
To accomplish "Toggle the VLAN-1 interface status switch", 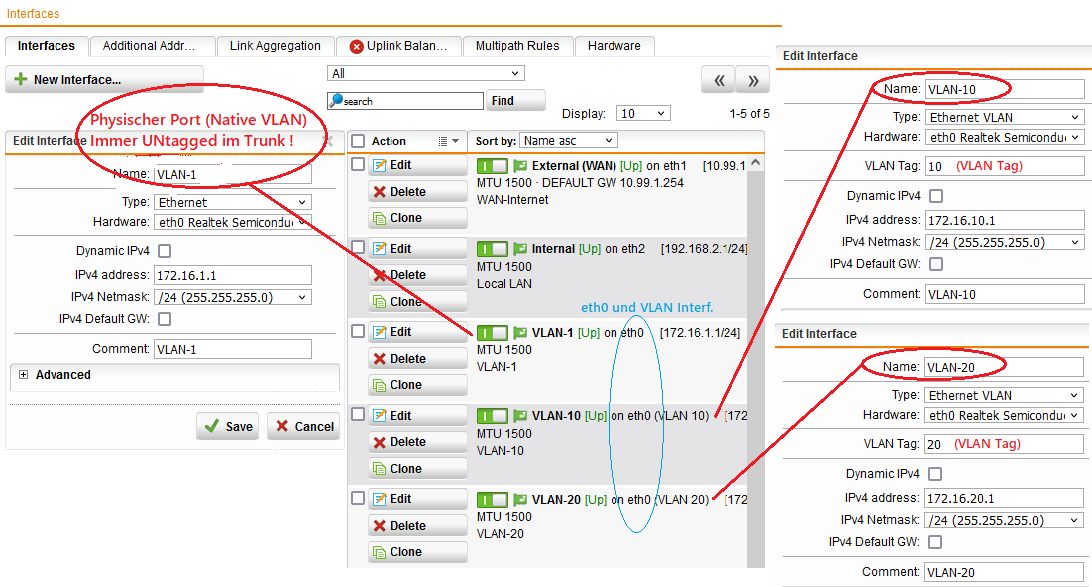I will tap(492, 332).
